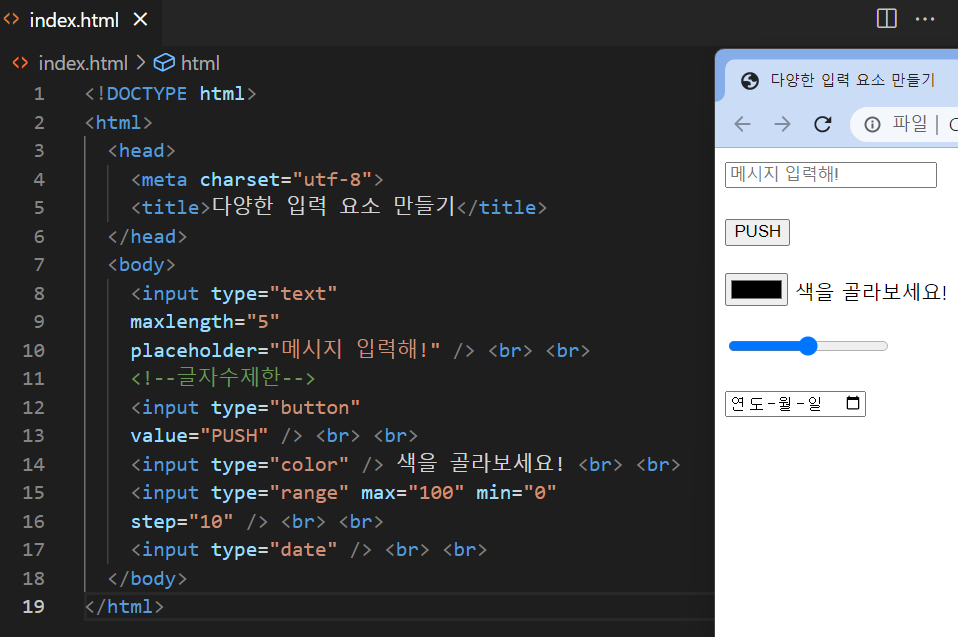Select the 다양한 입력 요소 만들기 browser tab
Viewport: 958px width, 637px height.
point(843,80)
